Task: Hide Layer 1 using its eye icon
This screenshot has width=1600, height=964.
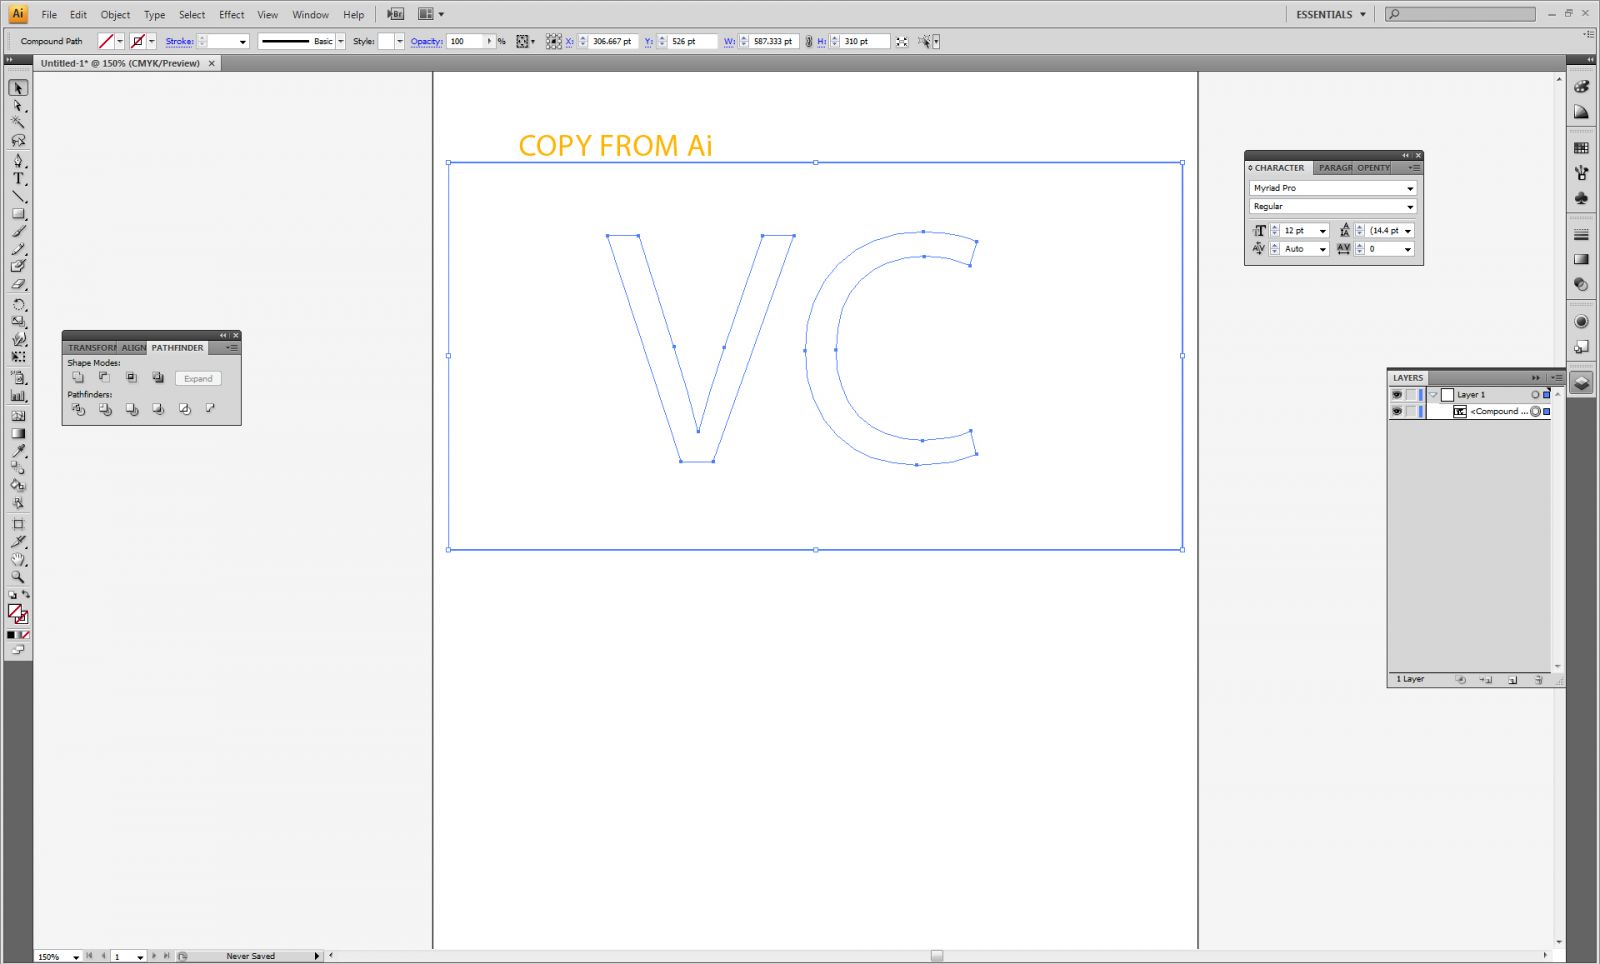Action: click(x=1397, y=395)
